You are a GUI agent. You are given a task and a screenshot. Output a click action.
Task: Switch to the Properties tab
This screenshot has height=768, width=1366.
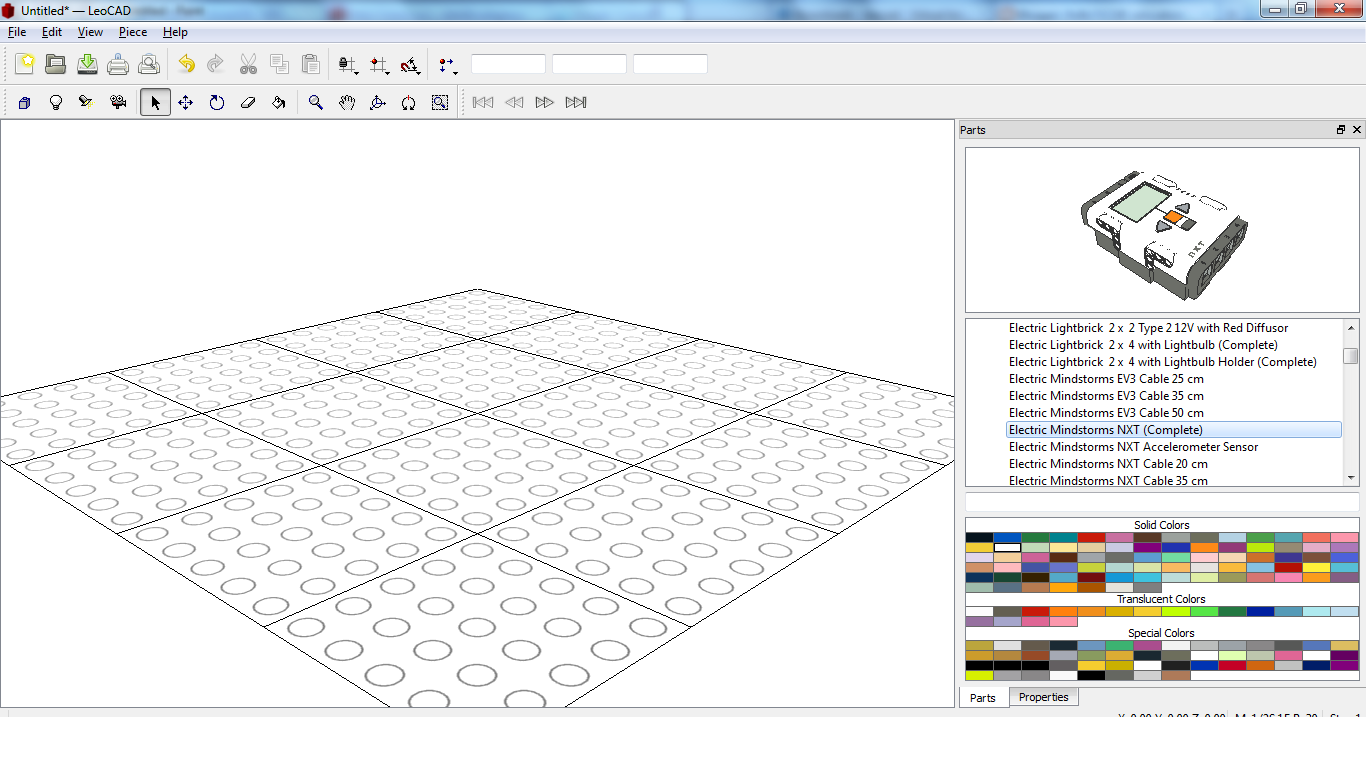[x=1044, y=697]
